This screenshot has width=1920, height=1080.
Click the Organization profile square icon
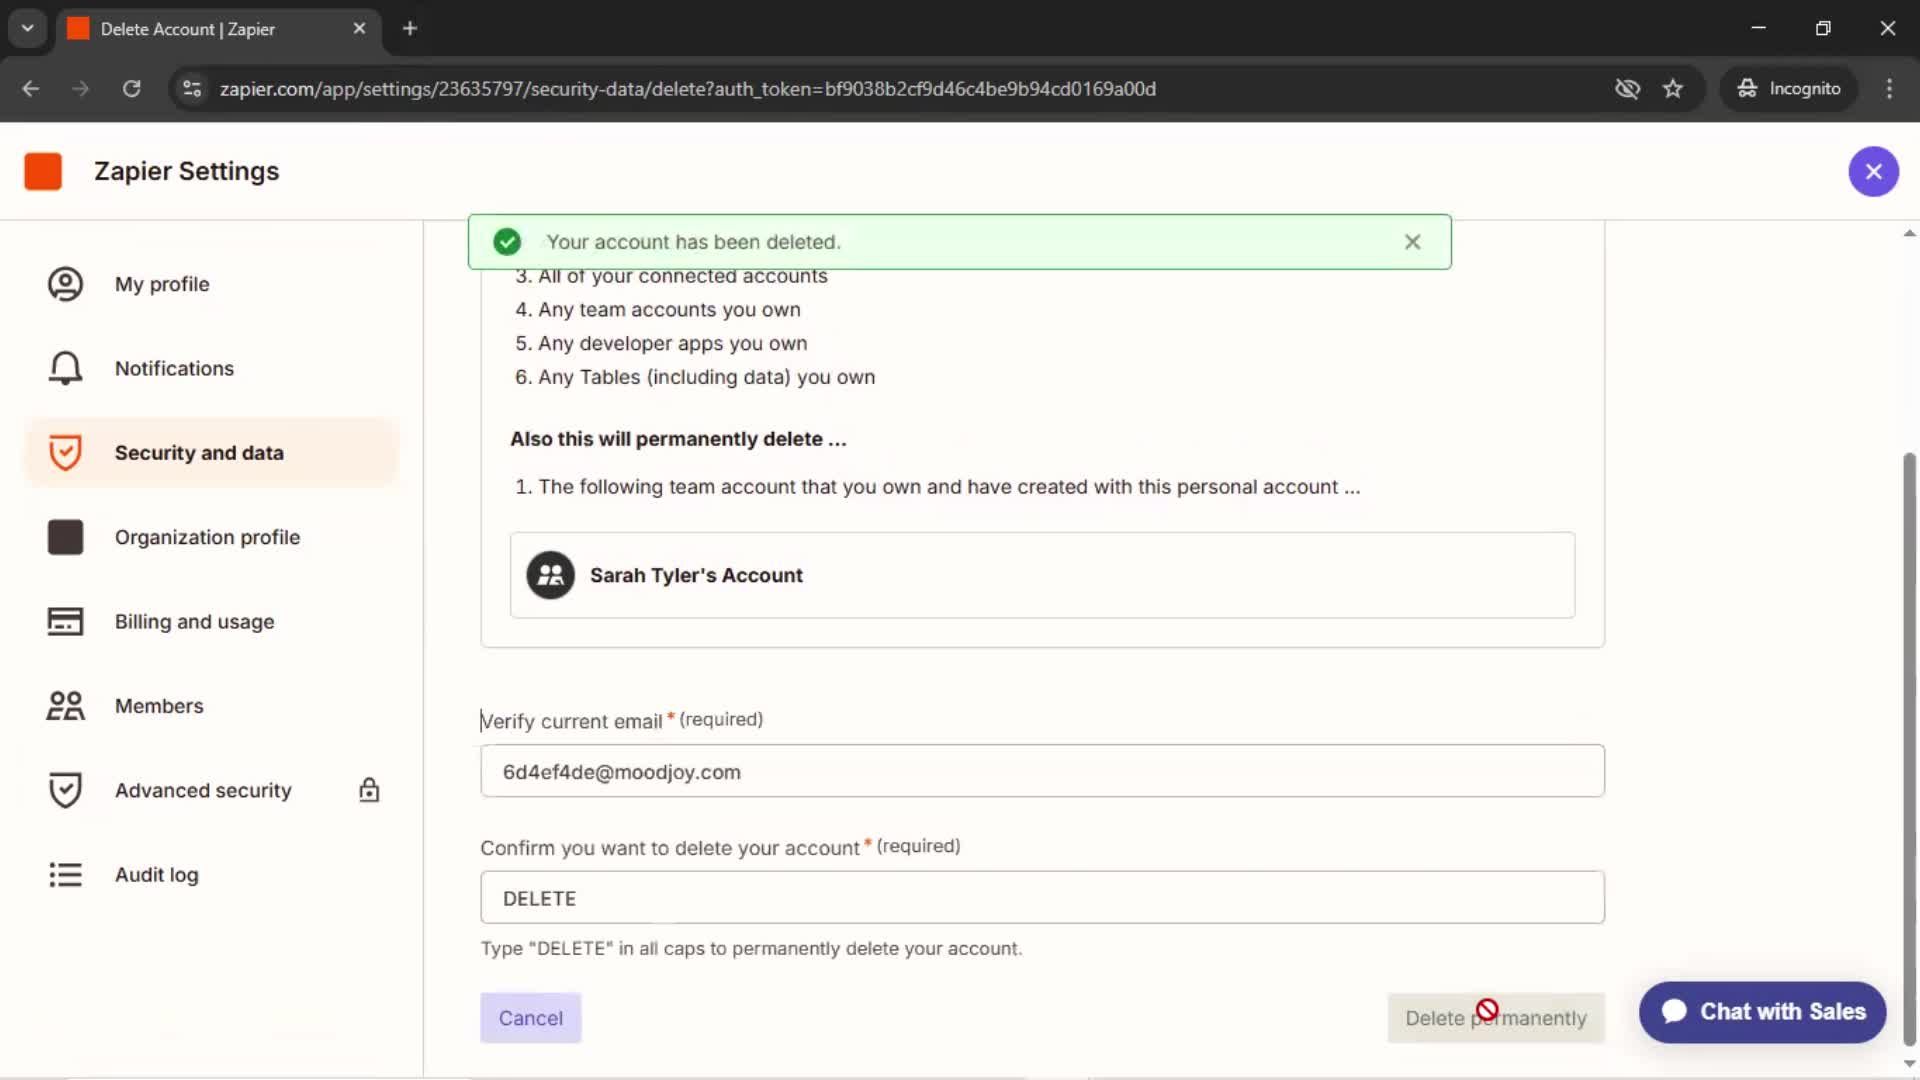66,537
